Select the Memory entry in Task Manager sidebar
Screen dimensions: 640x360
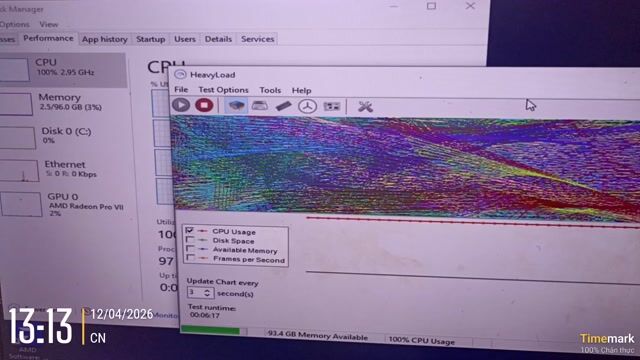tap(63, 103)
